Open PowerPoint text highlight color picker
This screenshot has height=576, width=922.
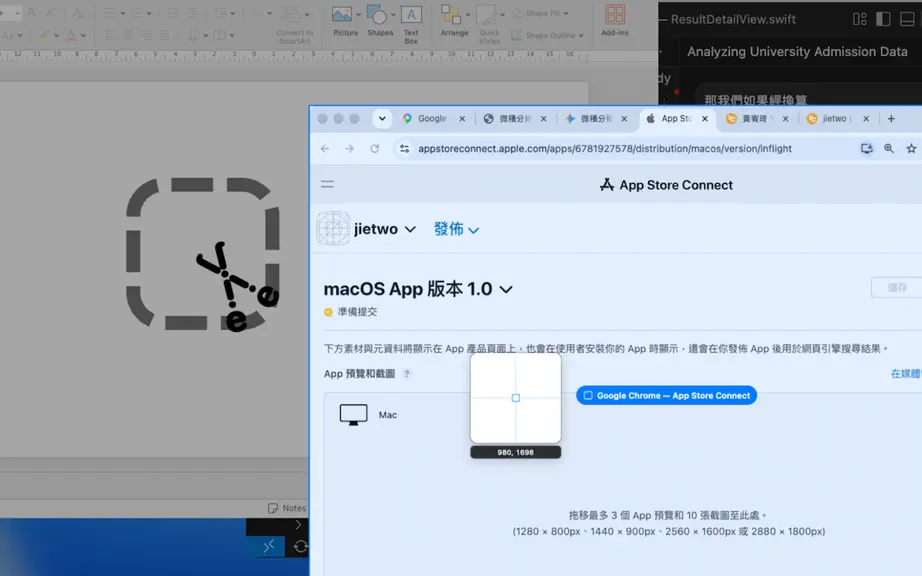[x=45, y=35]
